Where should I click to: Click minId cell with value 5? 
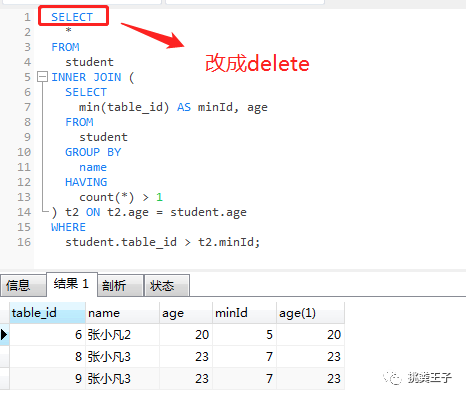(x=244, y=335)
